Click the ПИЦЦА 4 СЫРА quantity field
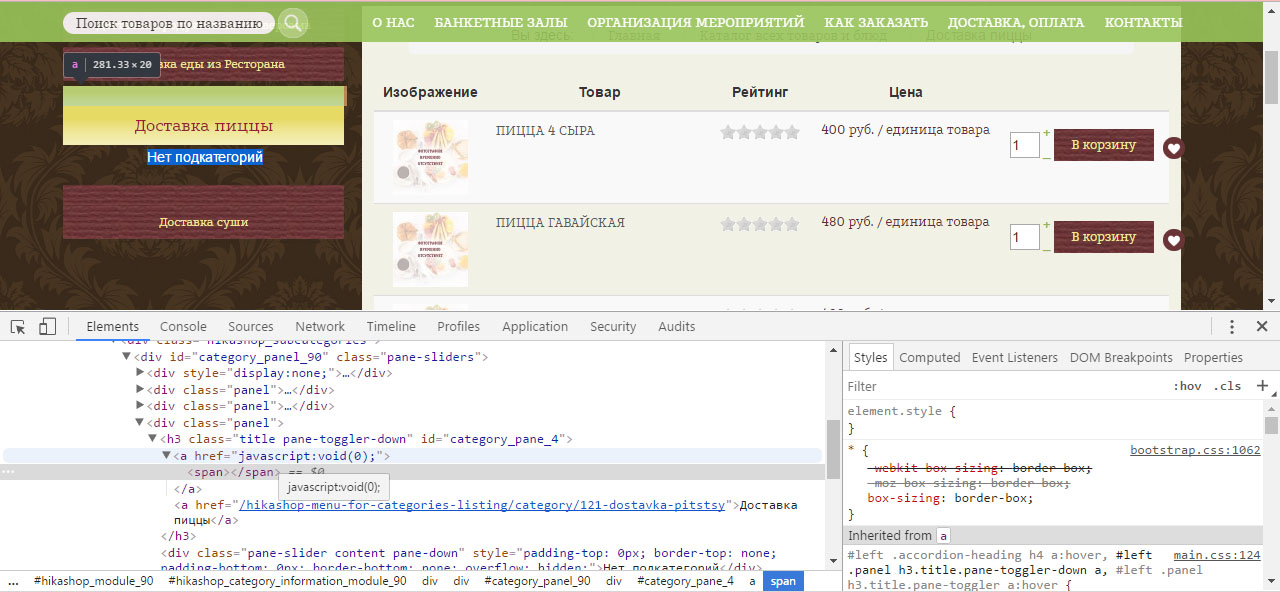 [1025, 145]
